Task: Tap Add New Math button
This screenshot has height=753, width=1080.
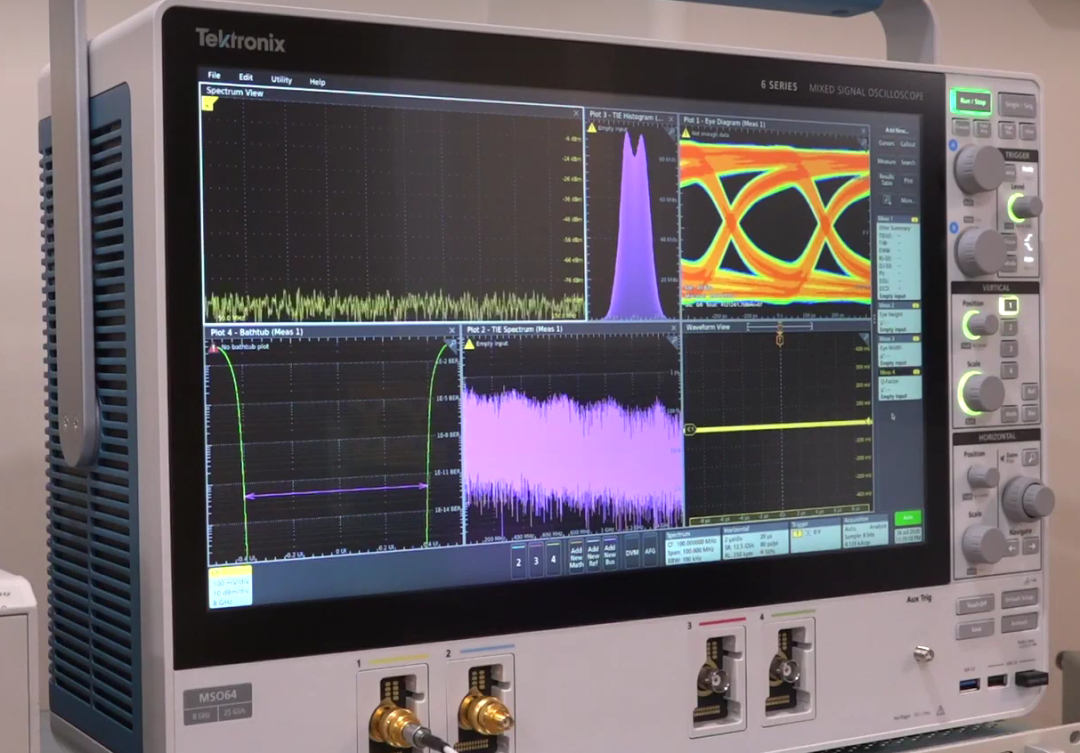Action: pyautogui.click(x=576, y=557)
